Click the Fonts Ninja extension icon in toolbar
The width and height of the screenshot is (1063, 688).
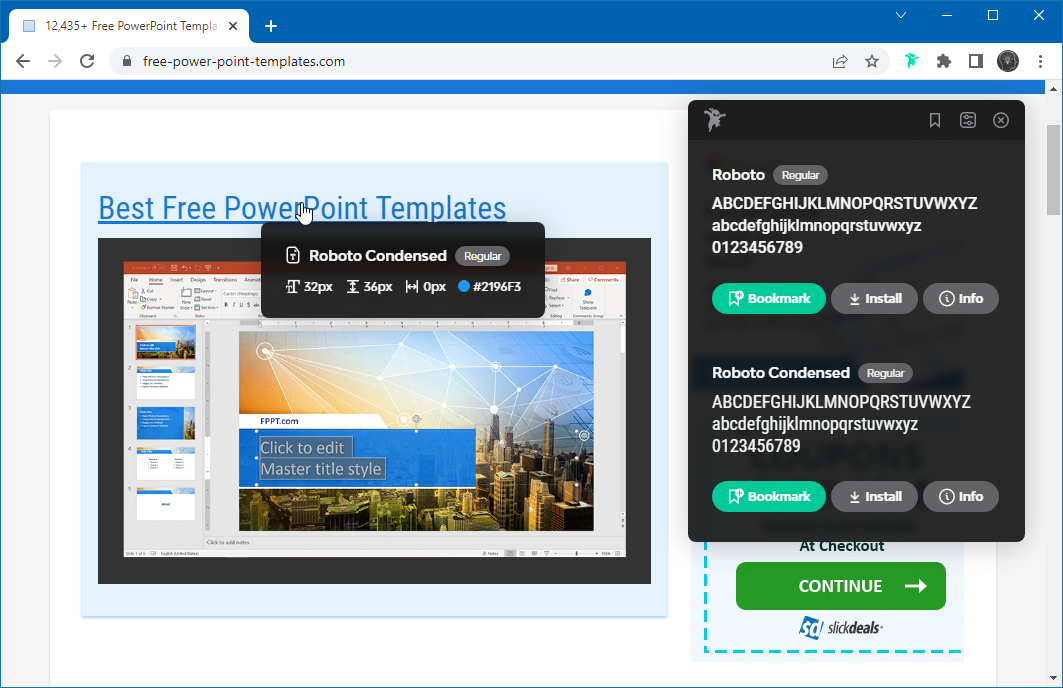point(911,61)
